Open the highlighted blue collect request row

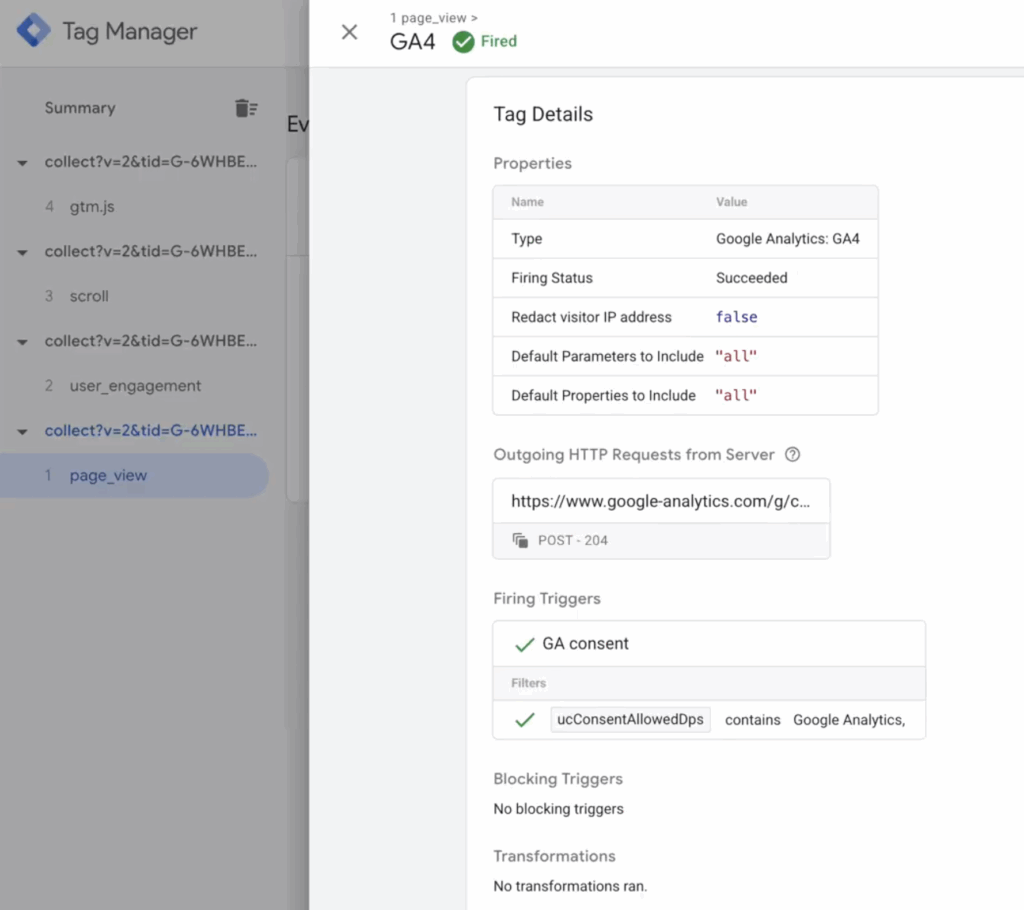[150, 431]
